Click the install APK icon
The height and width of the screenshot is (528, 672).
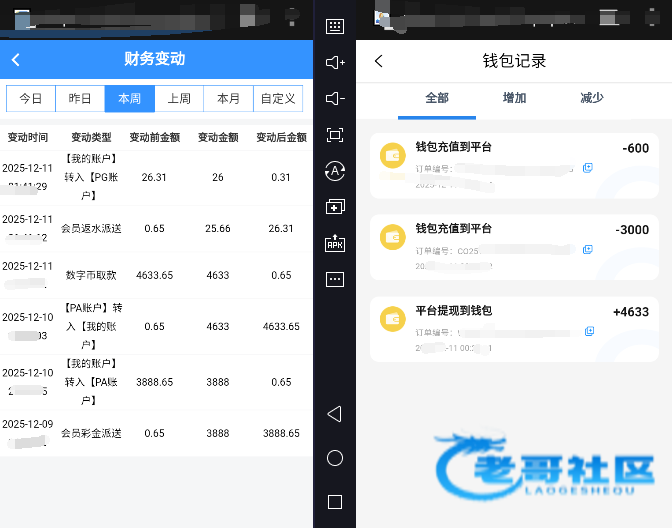(x=335, y=243)
